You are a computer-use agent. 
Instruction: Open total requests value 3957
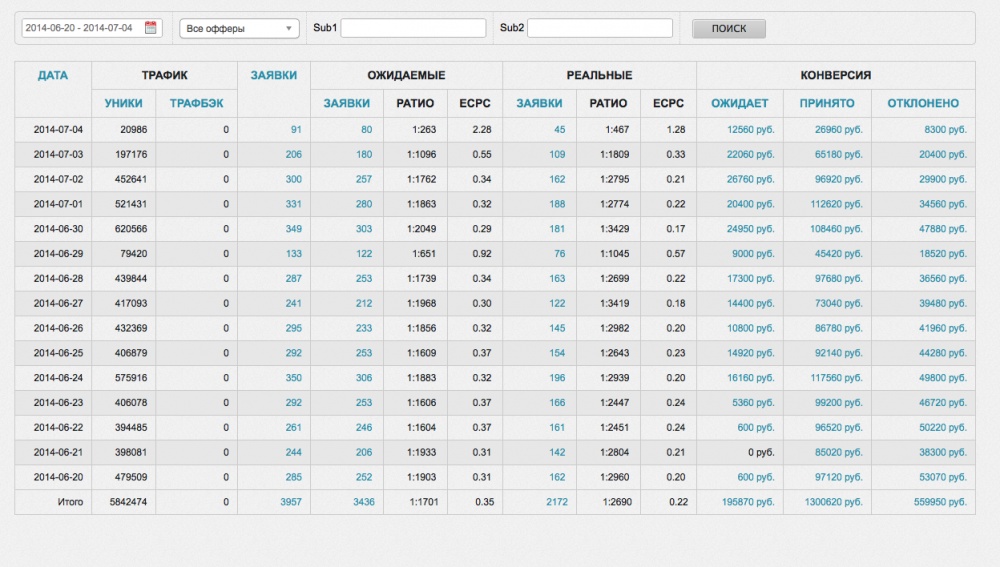tap(291, 502)
